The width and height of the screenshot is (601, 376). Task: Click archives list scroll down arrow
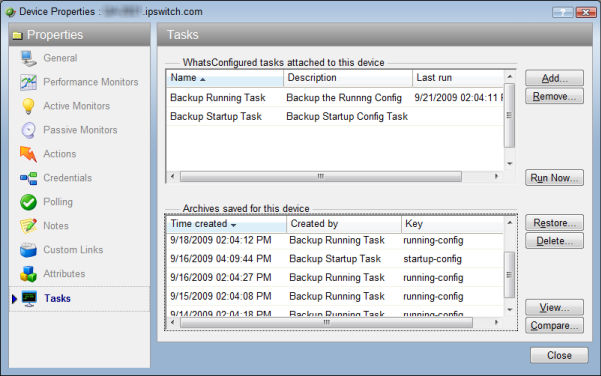[x=509, y=310]
